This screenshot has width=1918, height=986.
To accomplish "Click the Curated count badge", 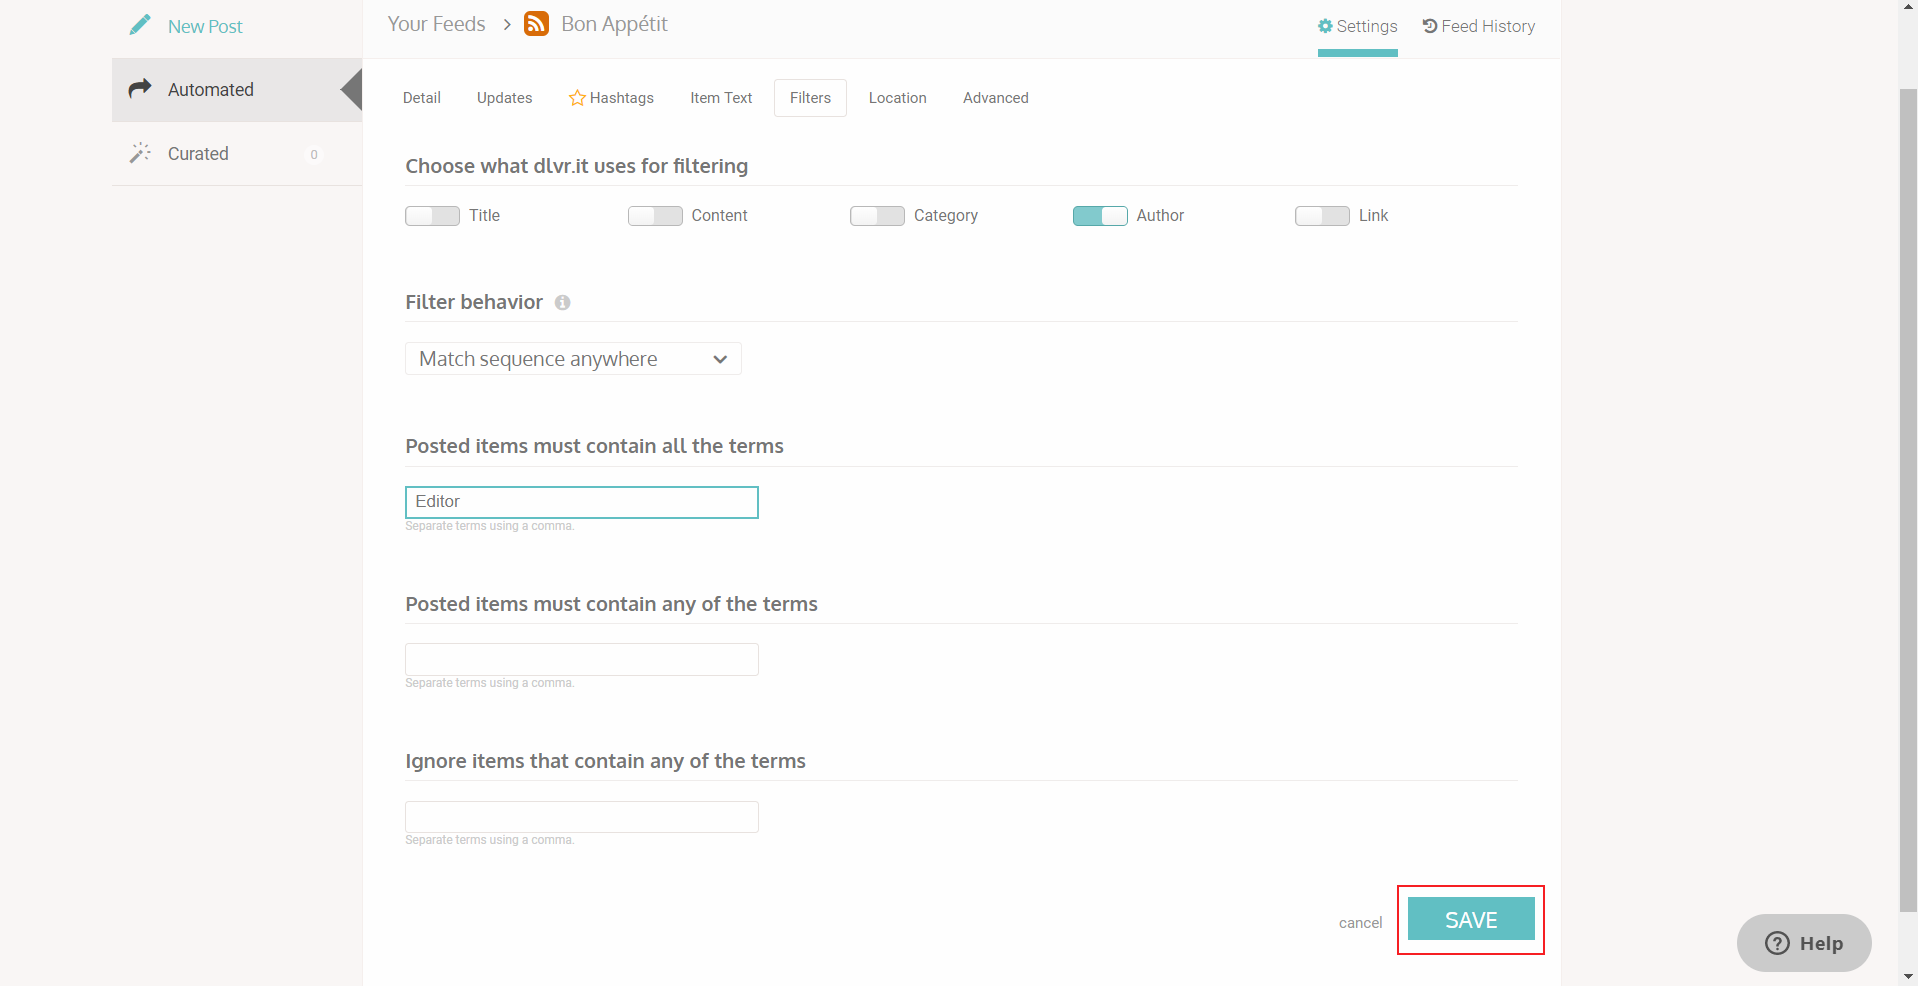I will (x=314, y=154).
